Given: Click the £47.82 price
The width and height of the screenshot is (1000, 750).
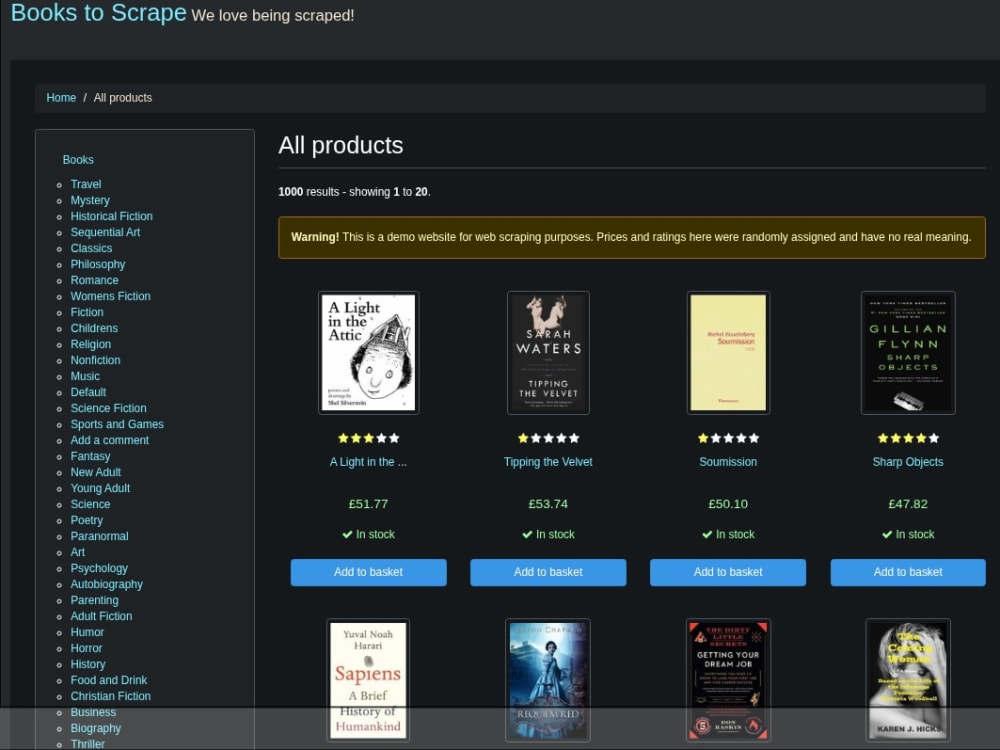Looking at the screenshot, I should tap(908, 504).
